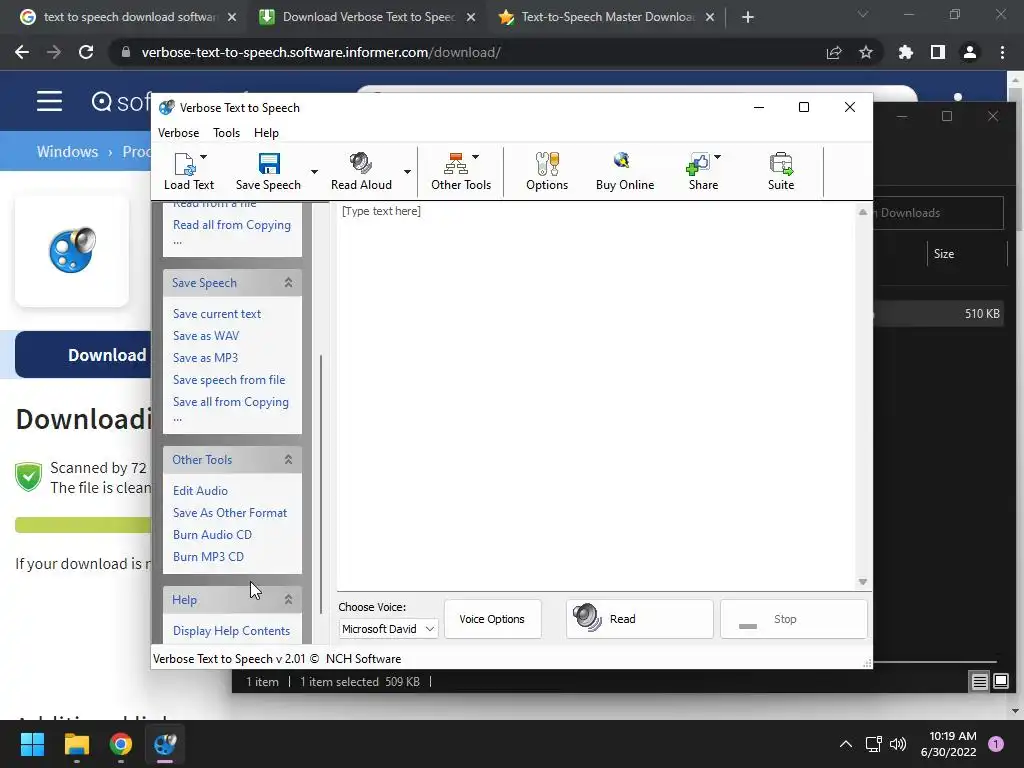Toggle the browser side panel icon
Screen dimensions: 1024x768
click(x=938, y=52)
